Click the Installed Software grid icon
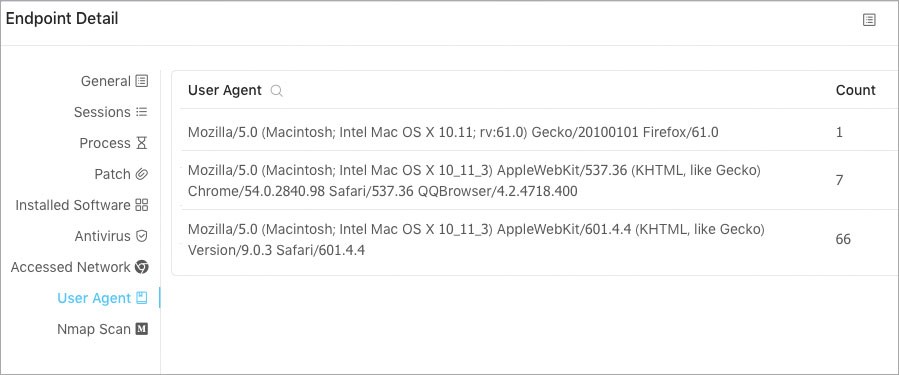 point(142,205)
